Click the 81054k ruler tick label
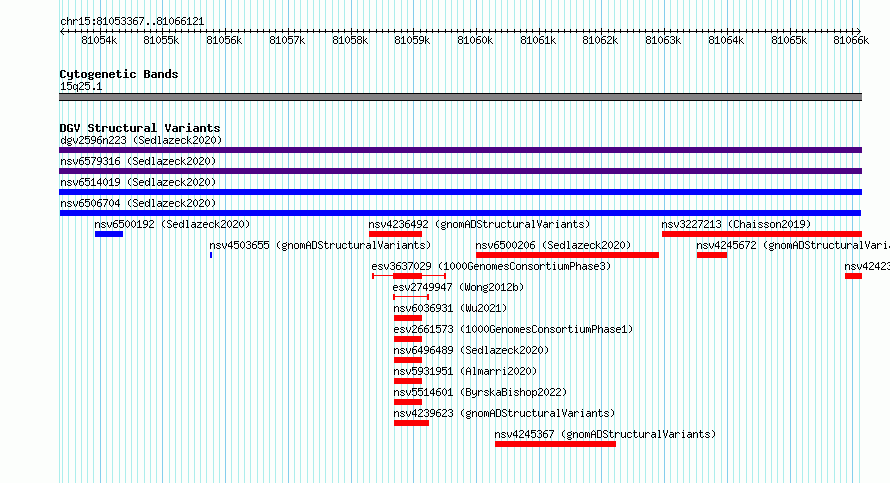 (99, 40)
